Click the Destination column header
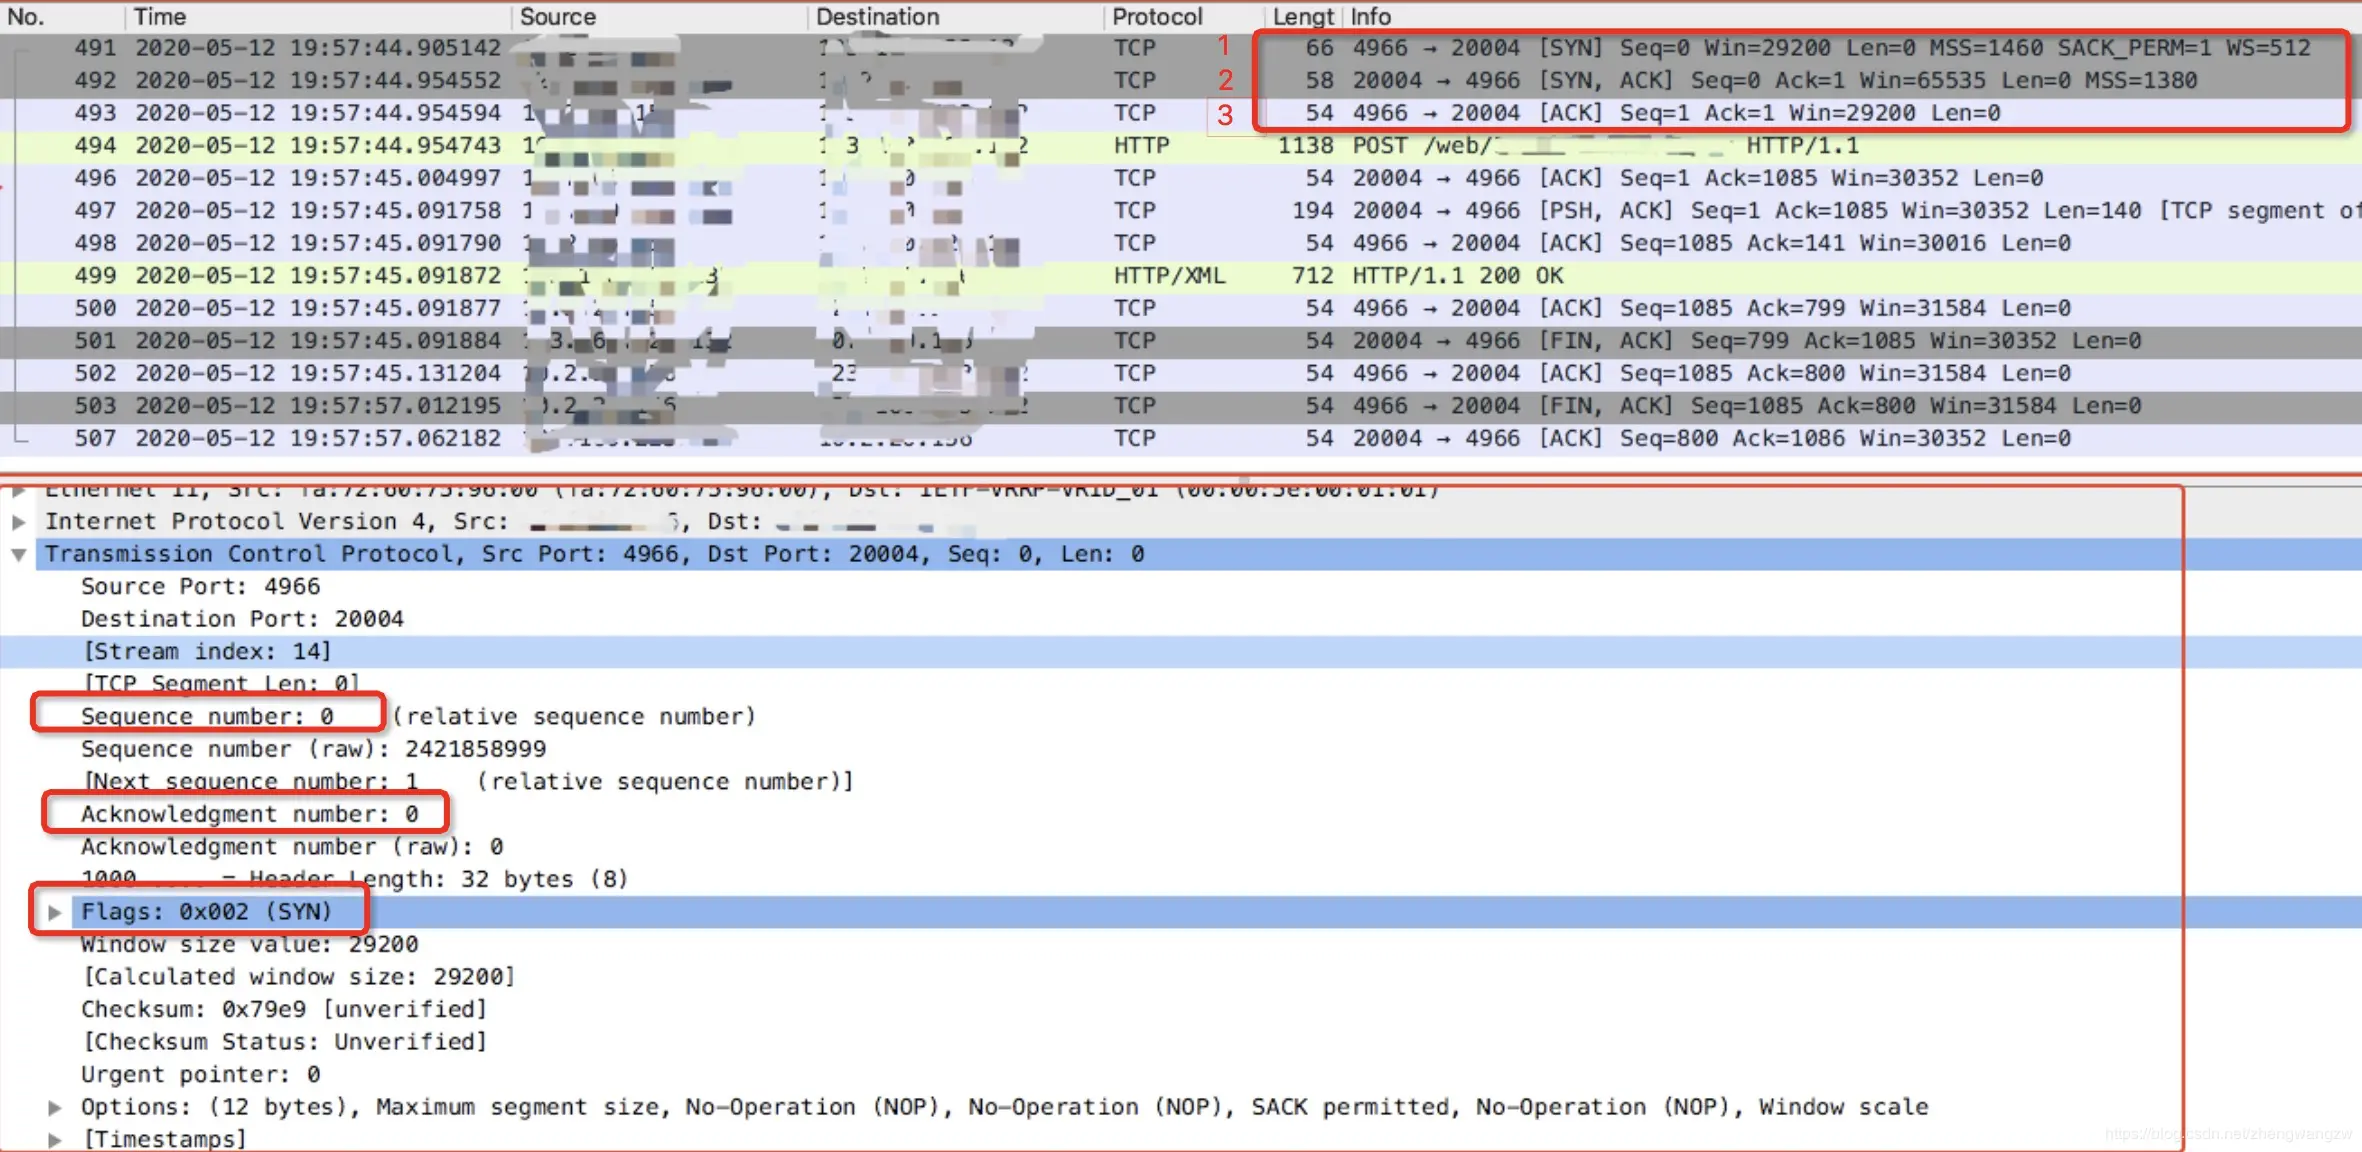Screen dimensions: 2362x1152 point(956,17)
